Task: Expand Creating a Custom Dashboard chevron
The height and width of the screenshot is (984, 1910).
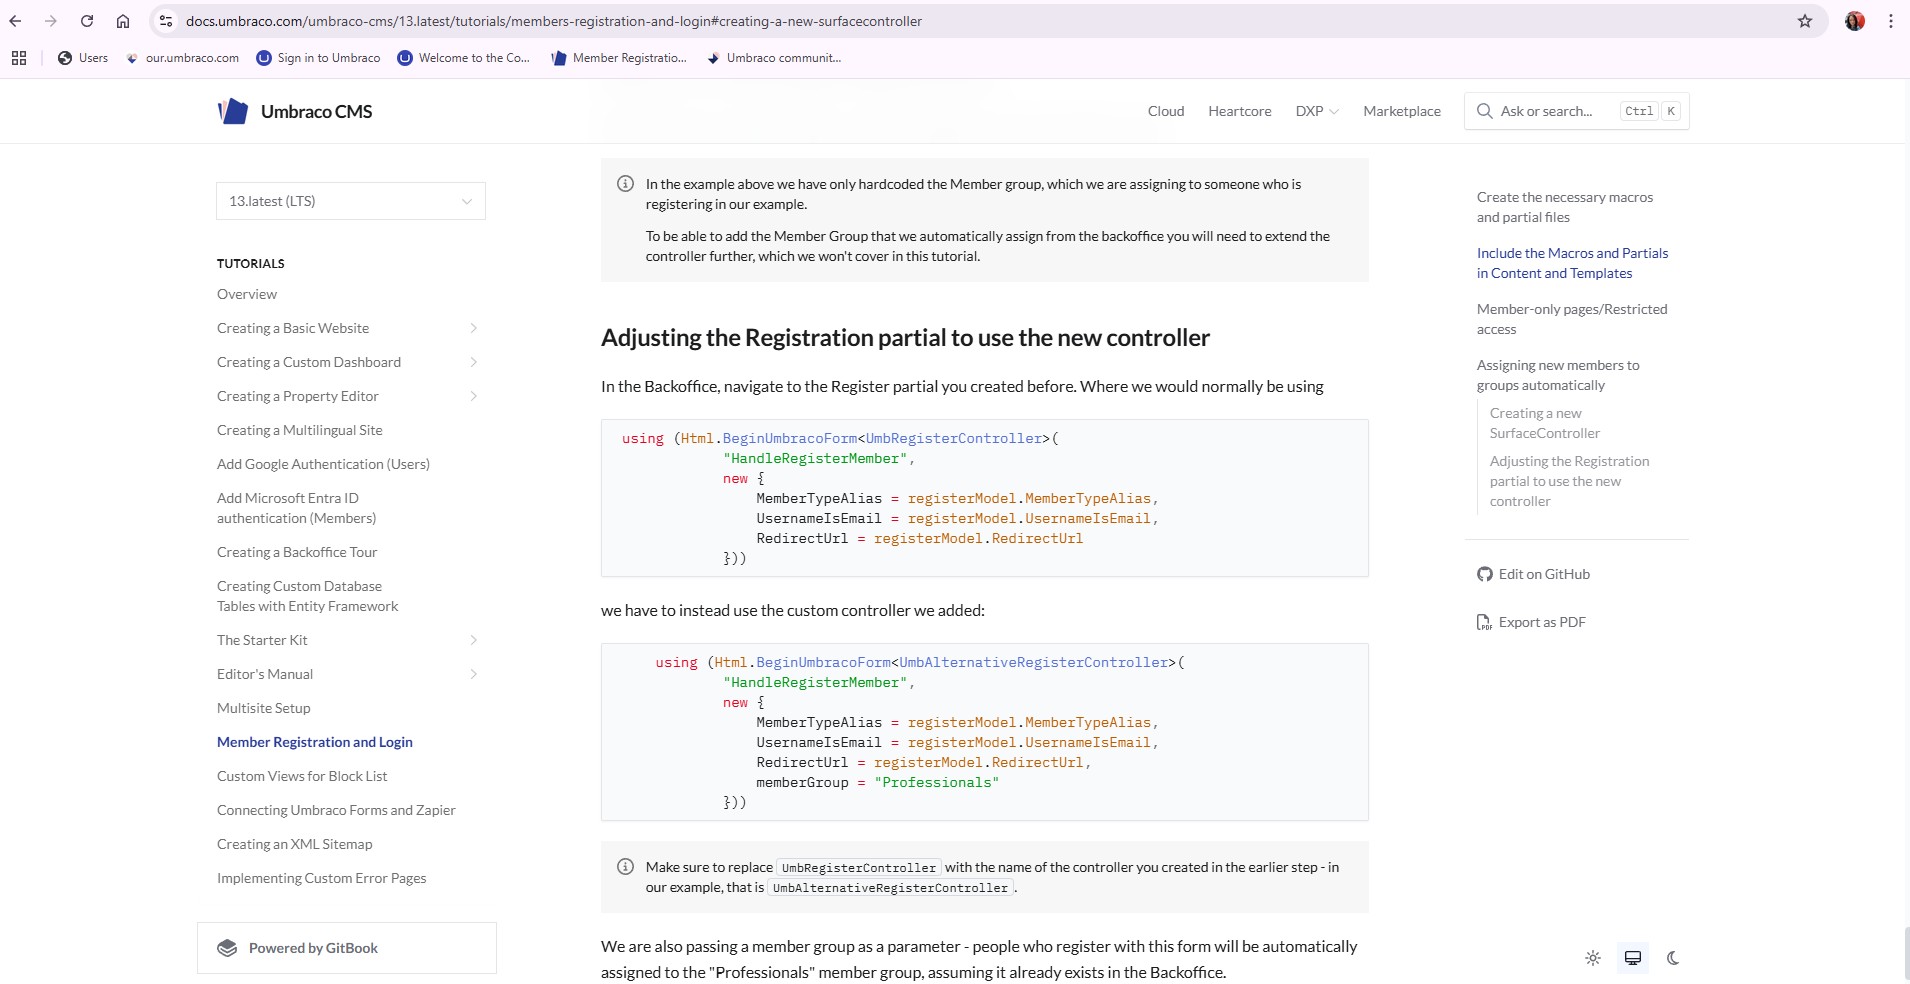Action: 473,362
